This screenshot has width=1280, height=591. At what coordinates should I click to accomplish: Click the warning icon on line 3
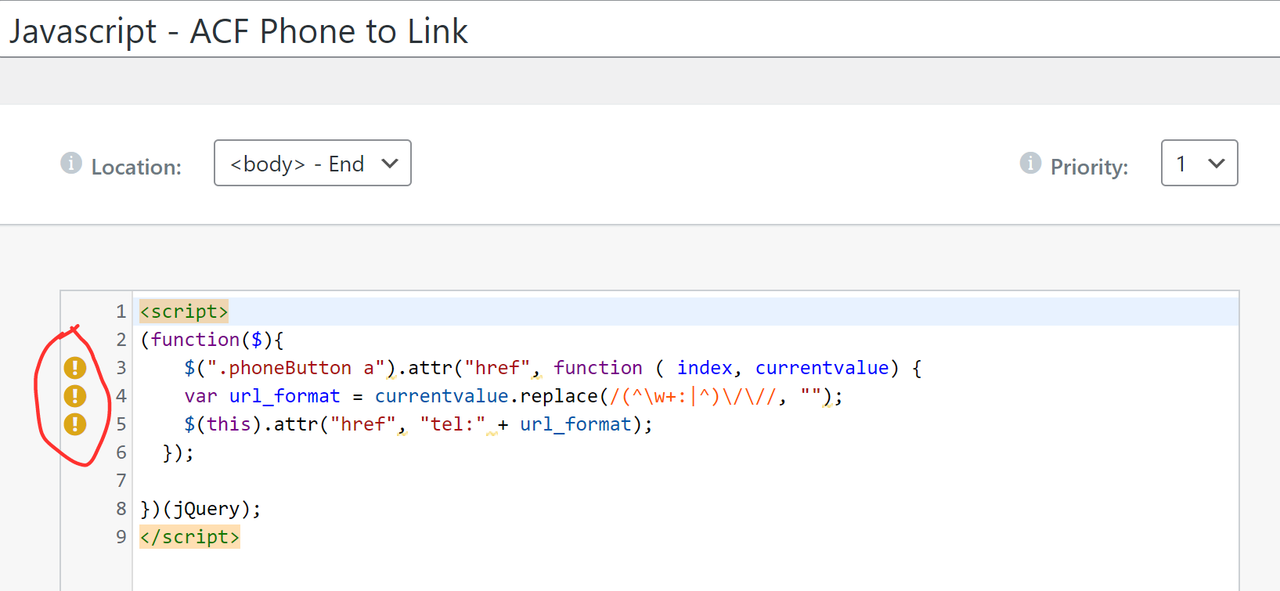[x=75, y=368]
